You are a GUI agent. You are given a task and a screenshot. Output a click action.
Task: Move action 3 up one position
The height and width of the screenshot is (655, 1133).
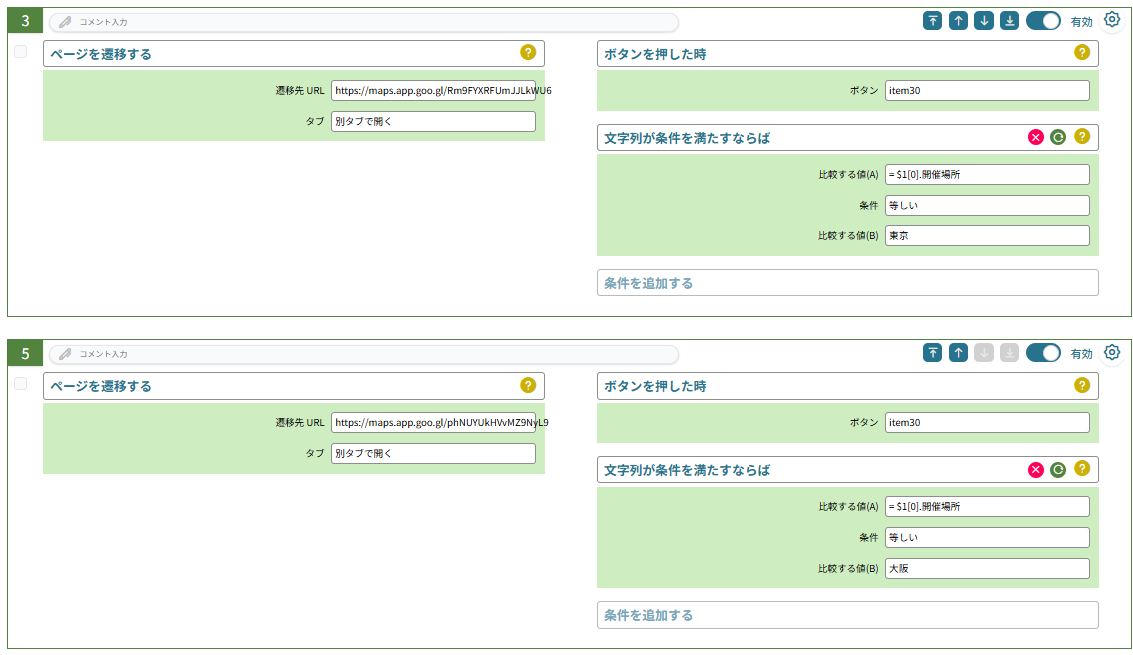(958, 21)
